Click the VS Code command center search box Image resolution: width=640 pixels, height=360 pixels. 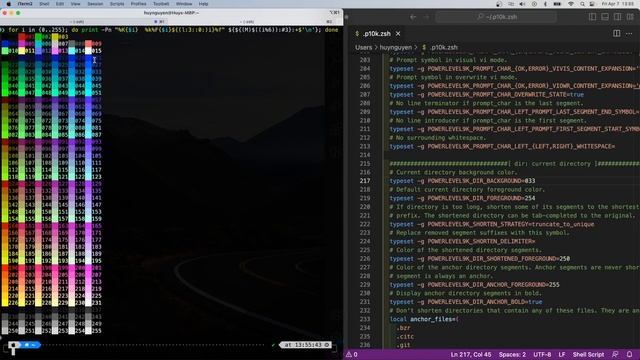496,17
